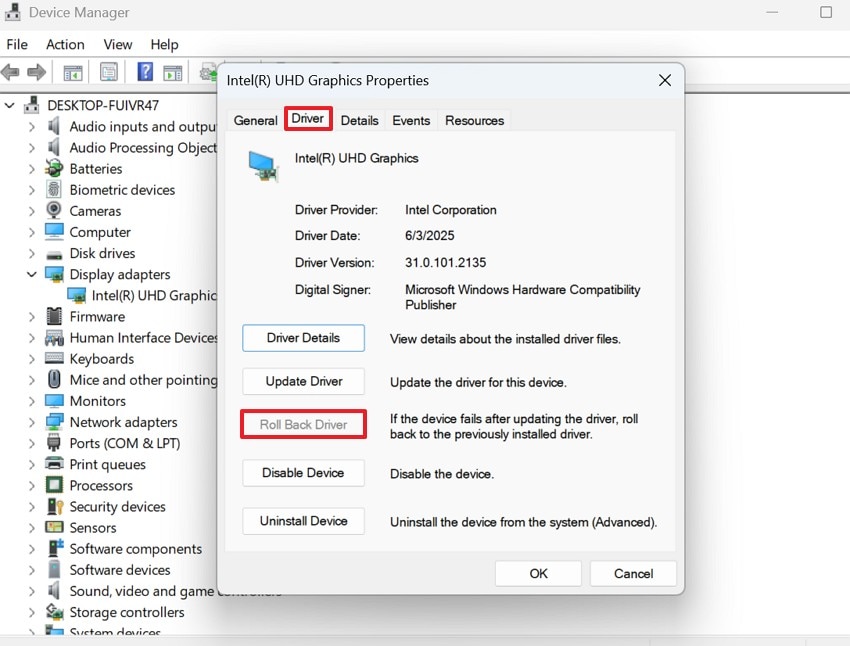The width and height of the screenshot is (850, 646).
Task: Close the Intel UHD Graphics Properties dialog
Action: point(665,80)
